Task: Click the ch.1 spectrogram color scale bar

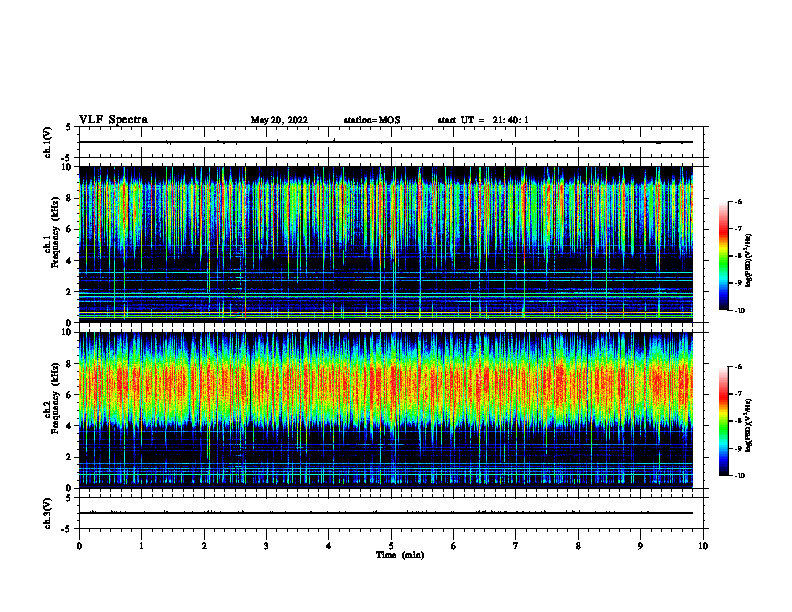Action: 723,256
